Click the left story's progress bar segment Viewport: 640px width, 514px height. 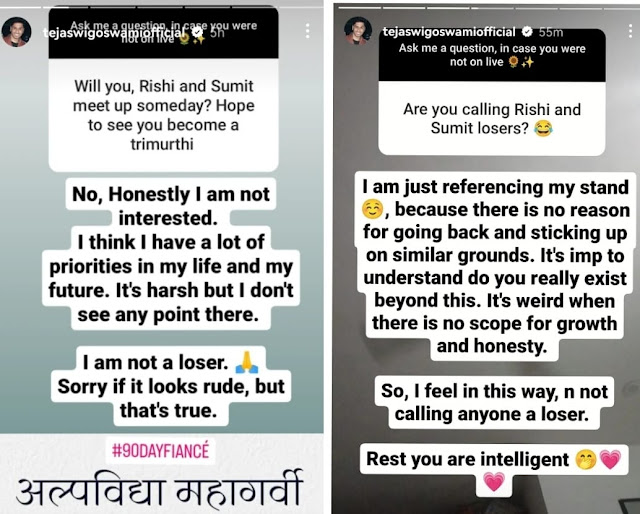tap(161, 6)
